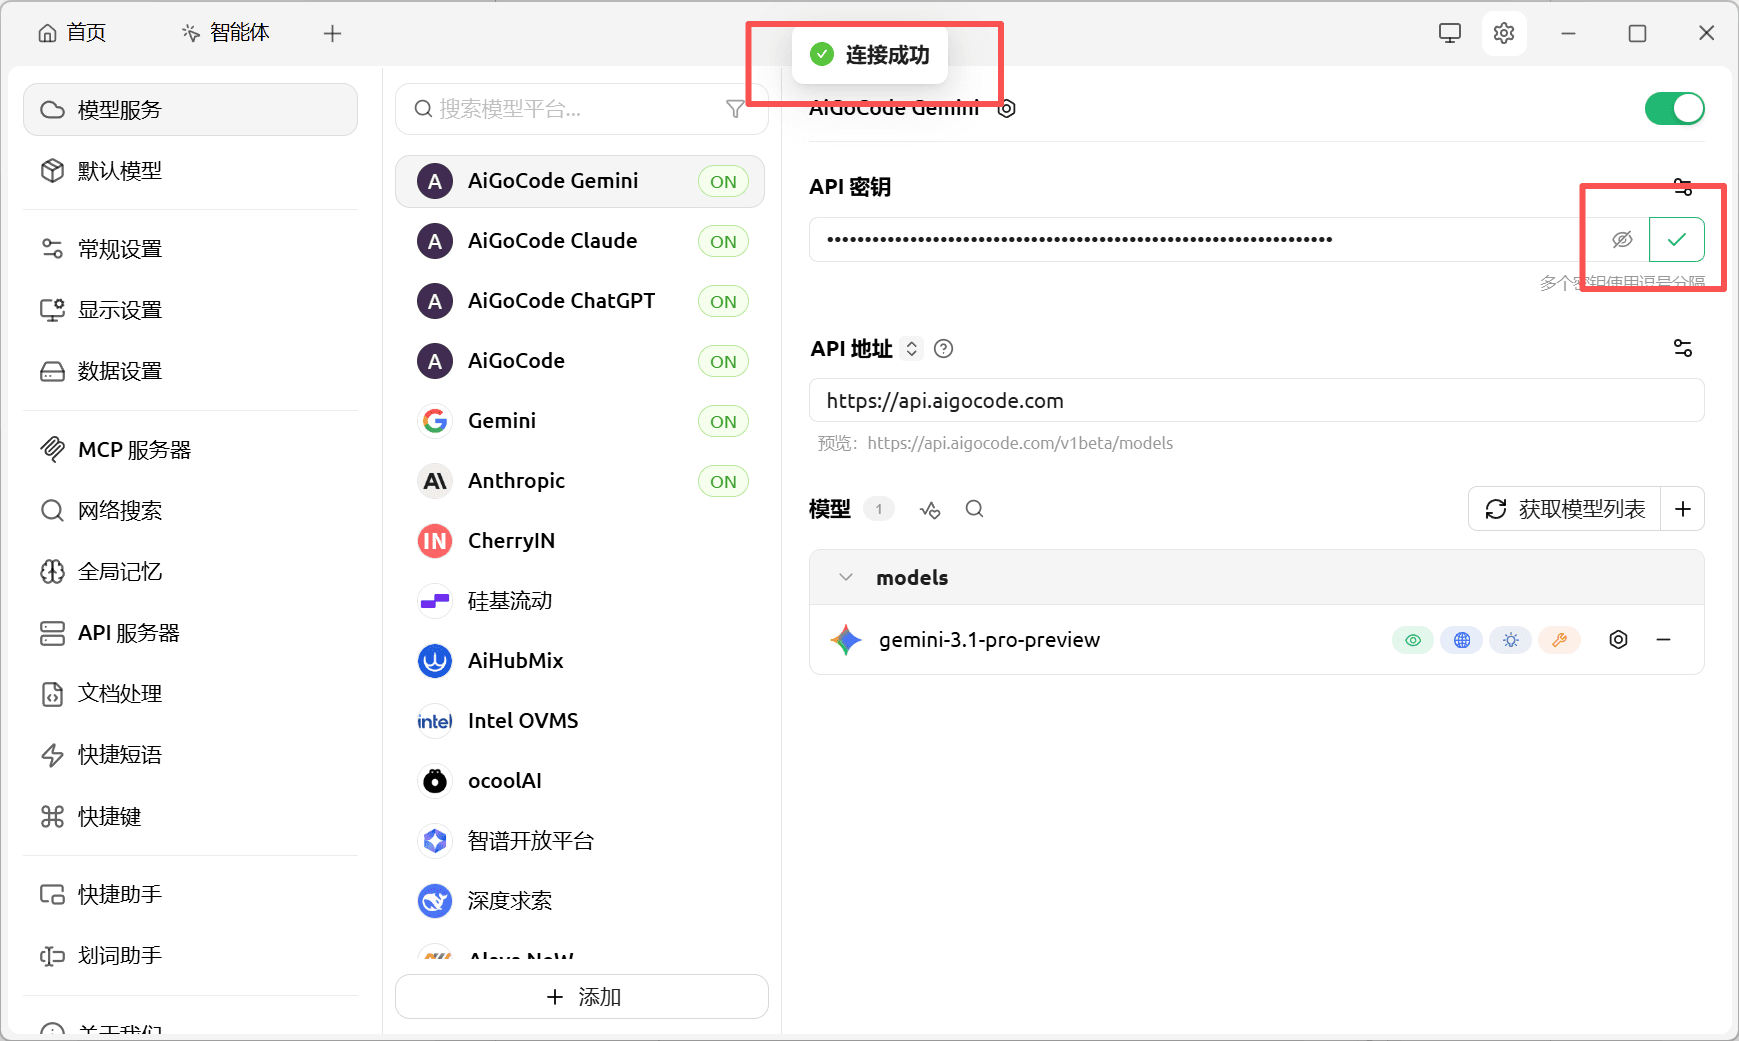Click the Anthropic logo icon
This screenshot has height=1041, width=1739.
[x=435, y=481]
